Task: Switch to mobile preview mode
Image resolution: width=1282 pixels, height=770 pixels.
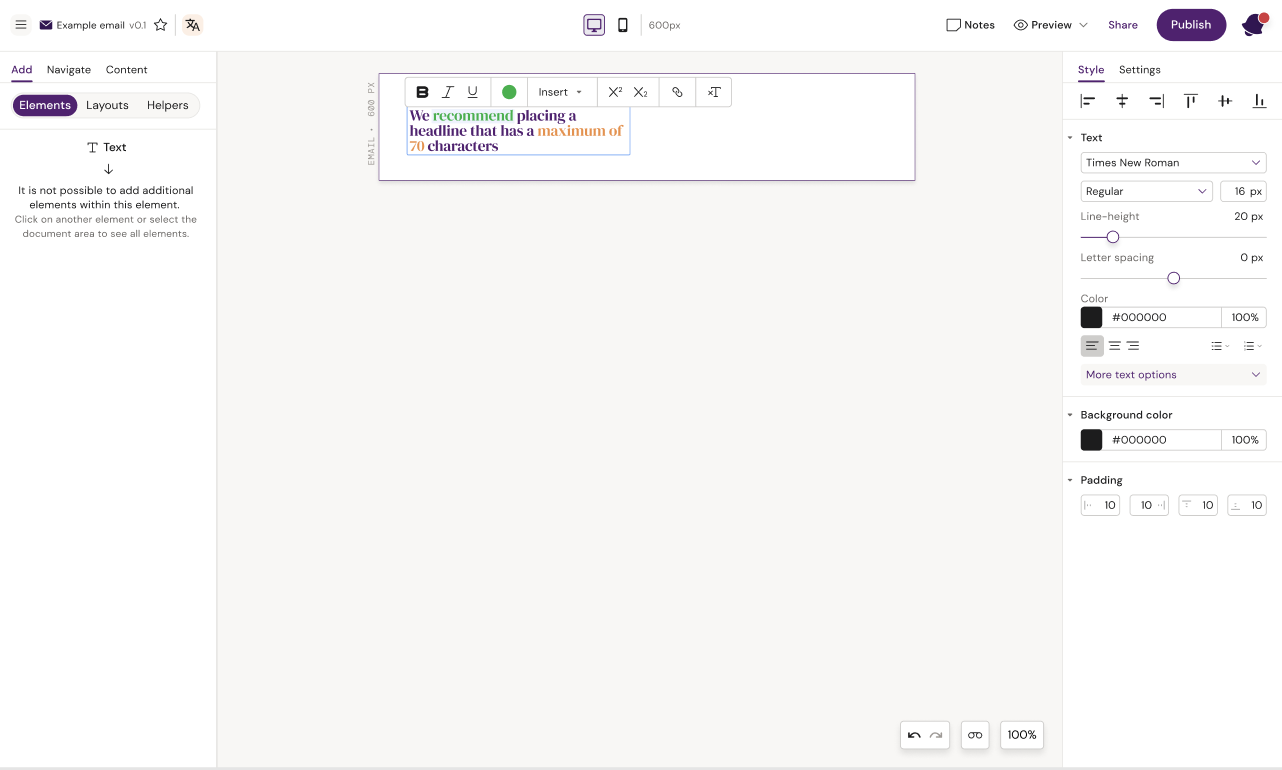Action: [x=622, y=24]
